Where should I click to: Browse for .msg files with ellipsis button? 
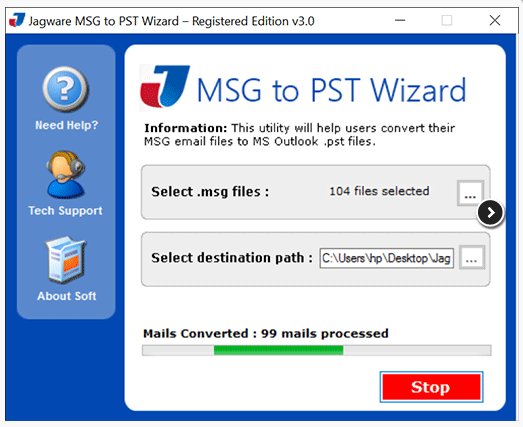click(470, 193)
